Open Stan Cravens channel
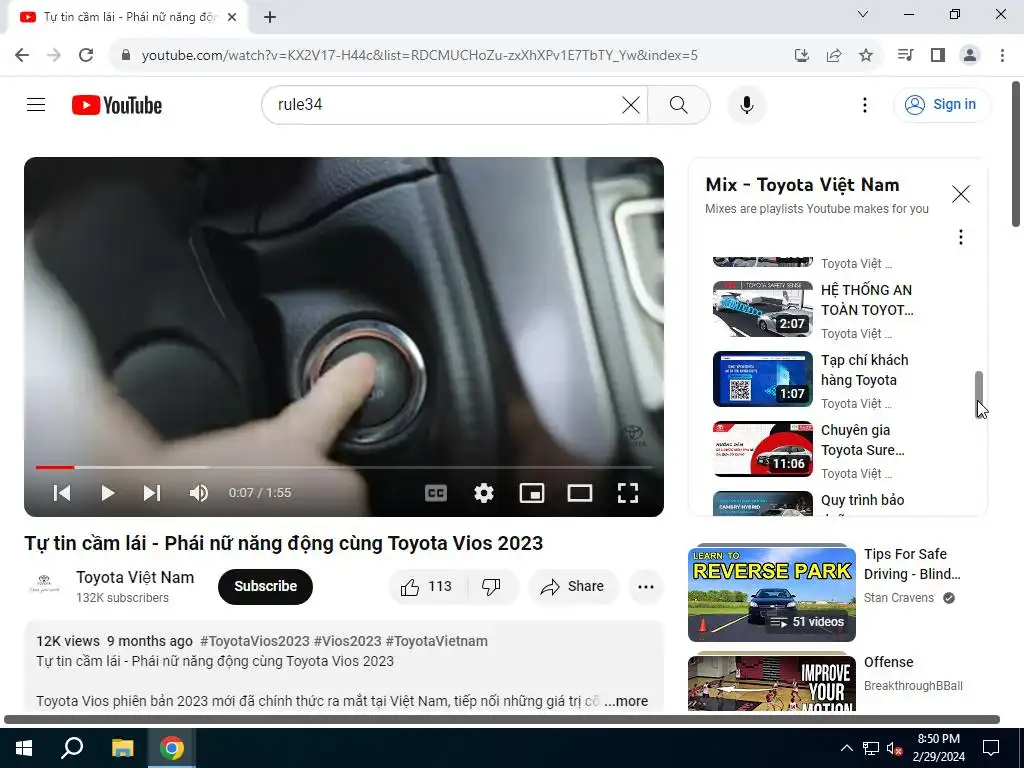 899,598
